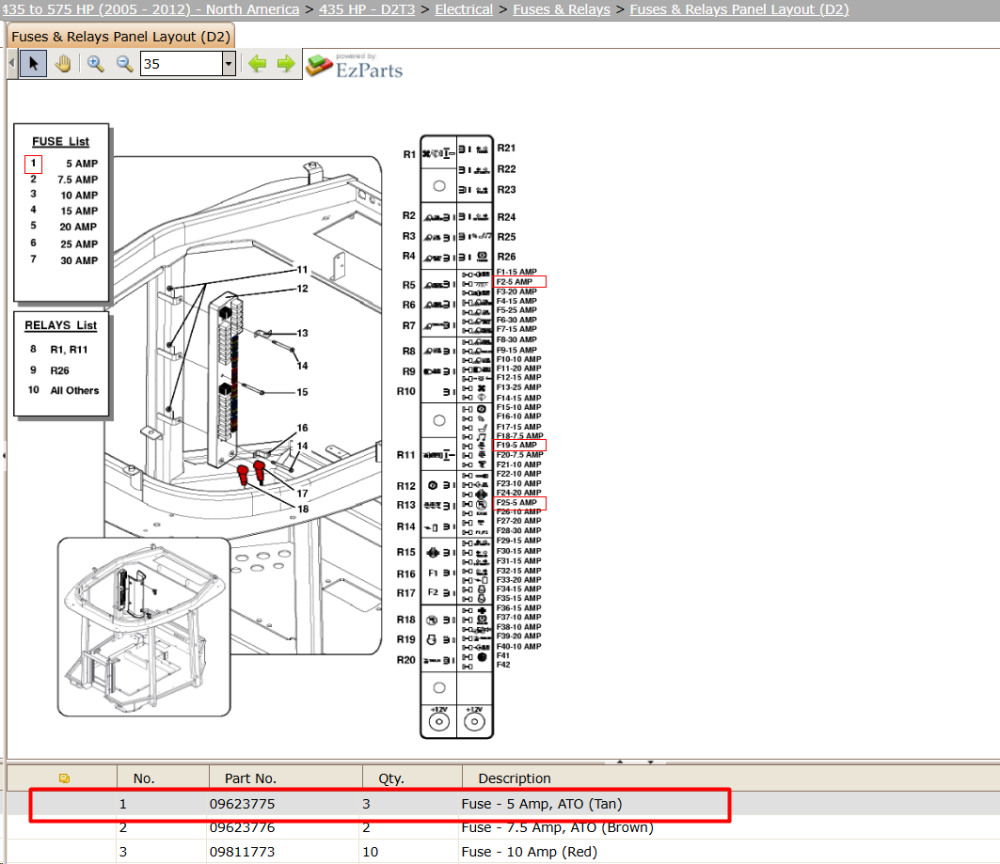Click the zoom out magnifier
The width and height of the screenshot is (1000, 864).
click(124, 64)
